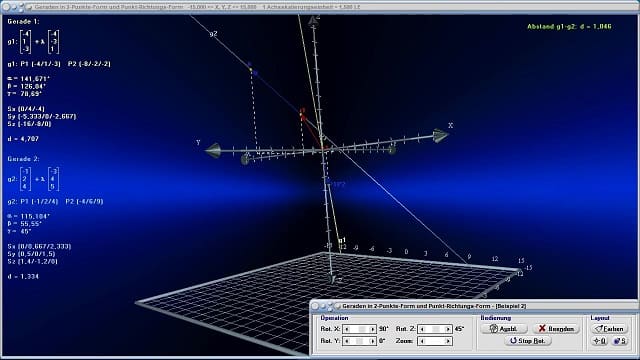
Task: Click the Beenden button with red X
Action: coord(556,329)
